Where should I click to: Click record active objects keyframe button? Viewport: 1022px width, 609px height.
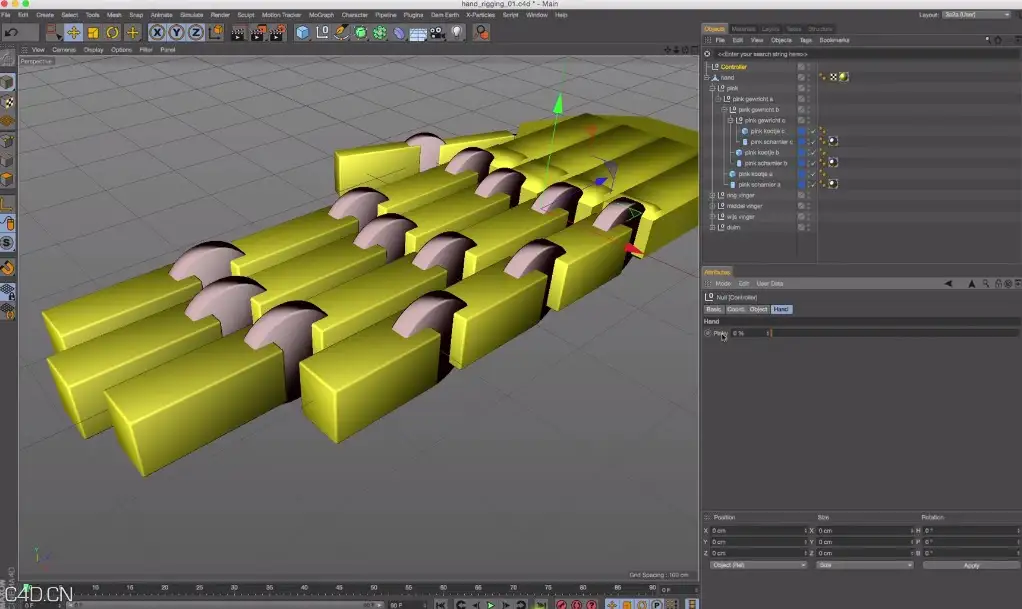coord(561,604)
